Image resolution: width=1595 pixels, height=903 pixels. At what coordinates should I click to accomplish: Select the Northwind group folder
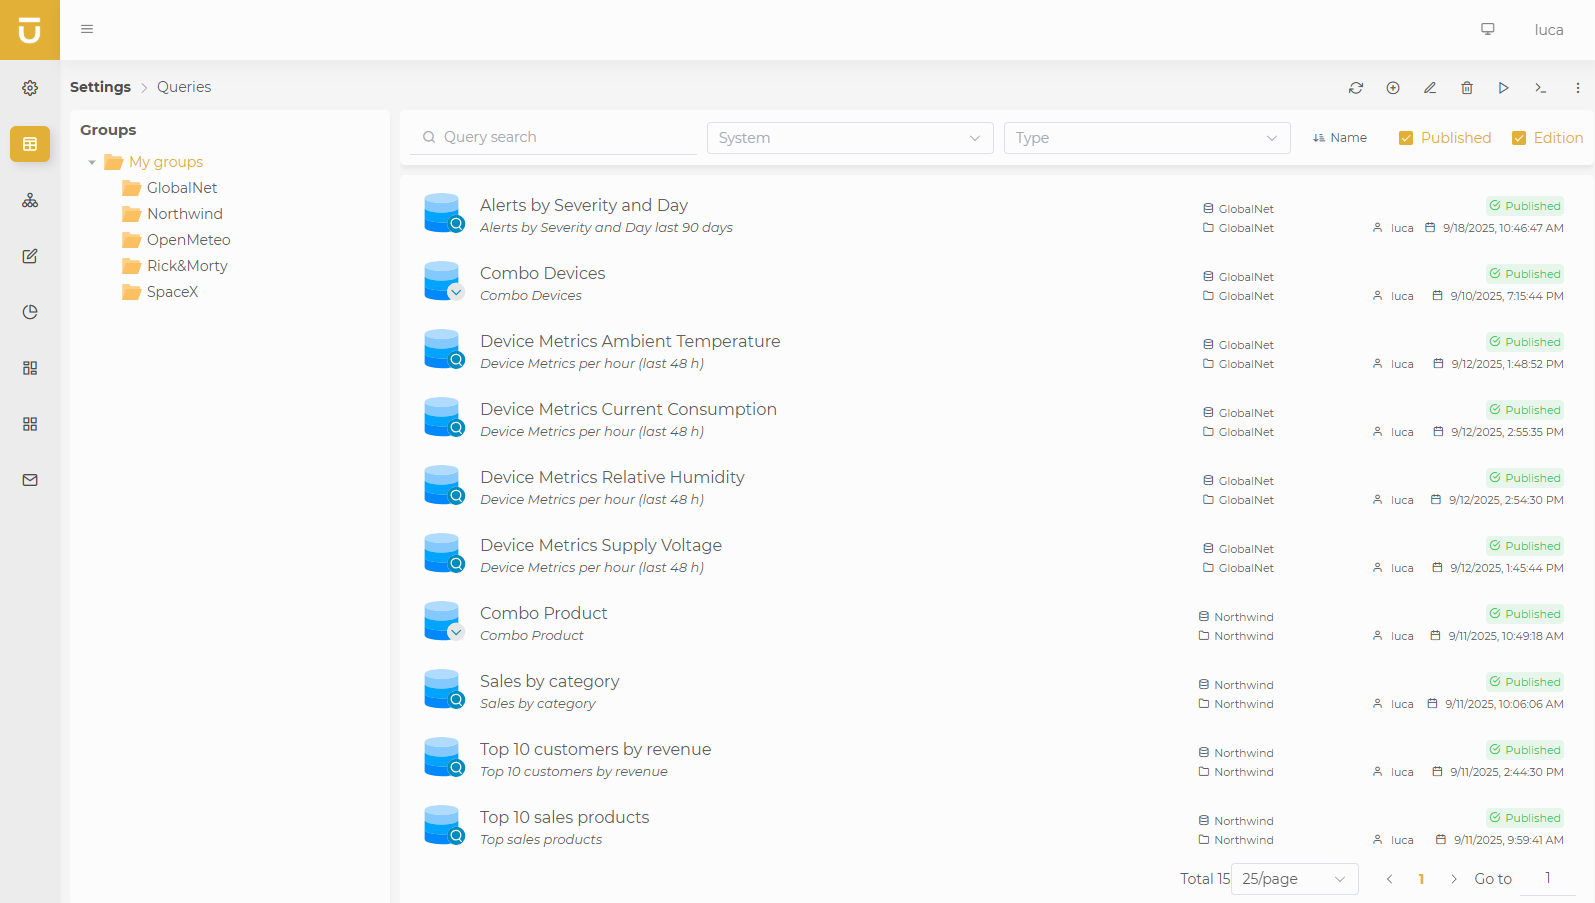(184, 214)
